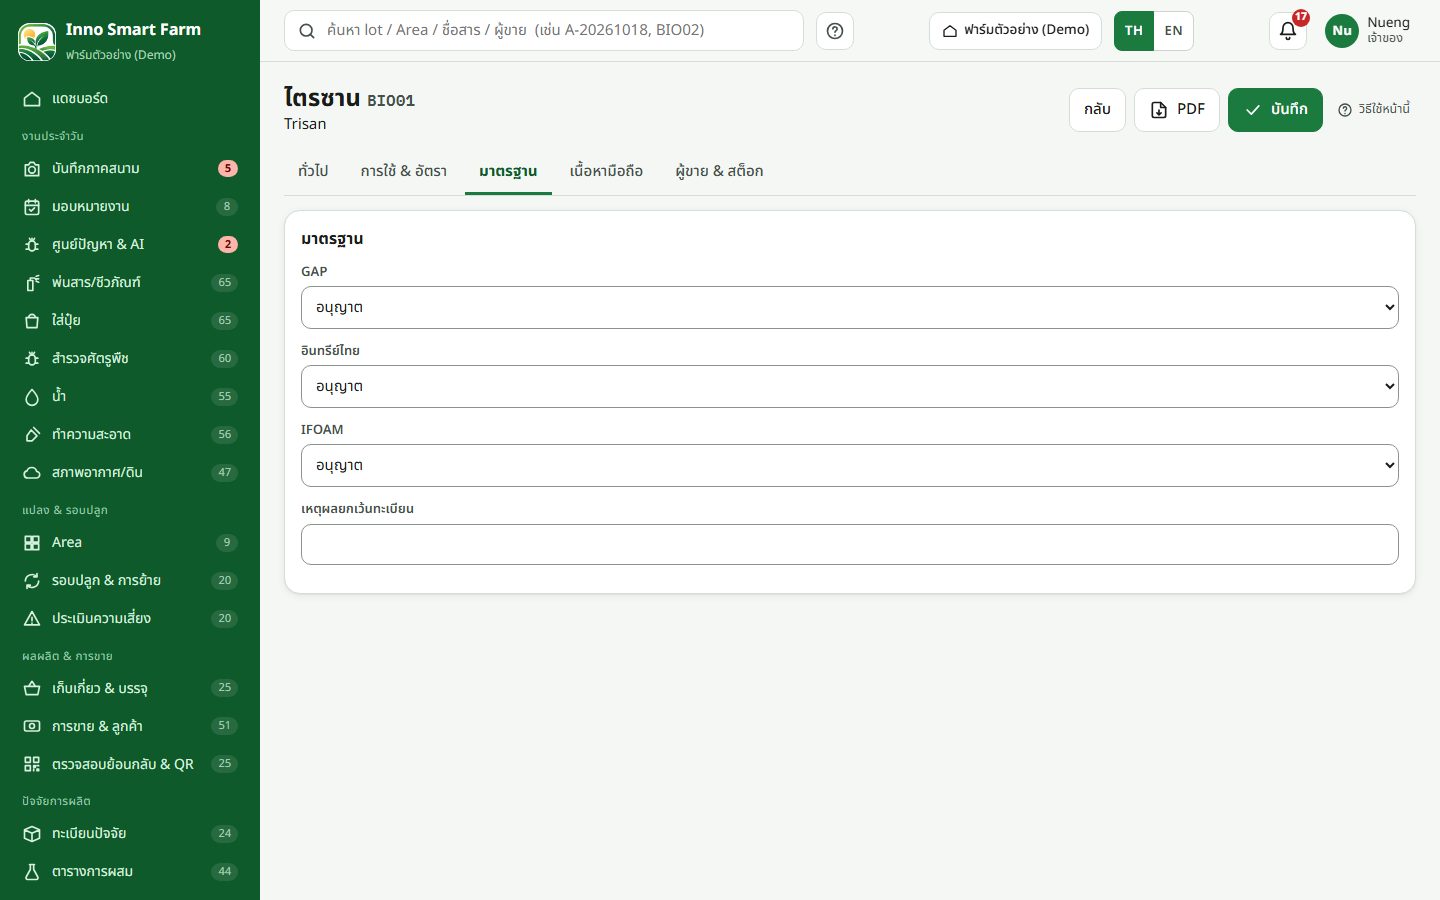Open the วิธีใช้หน้านี้ help link

click(x=1374, y=109)
